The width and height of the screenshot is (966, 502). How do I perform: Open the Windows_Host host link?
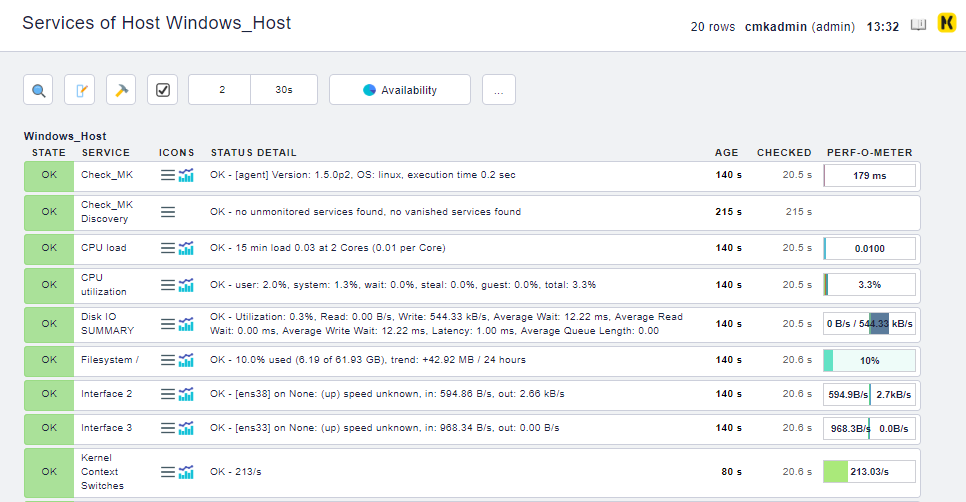pos(65,136)
